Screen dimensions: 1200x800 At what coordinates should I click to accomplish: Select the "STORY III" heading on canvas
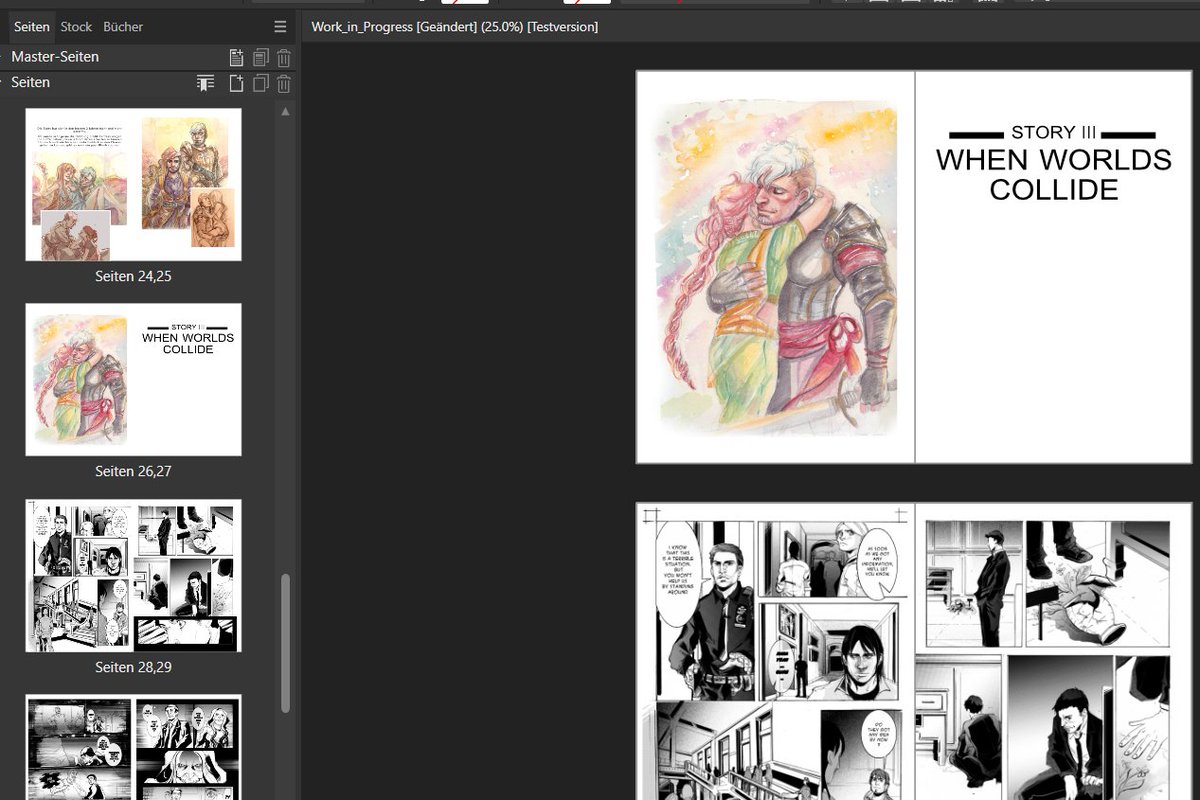(1054, 132)
